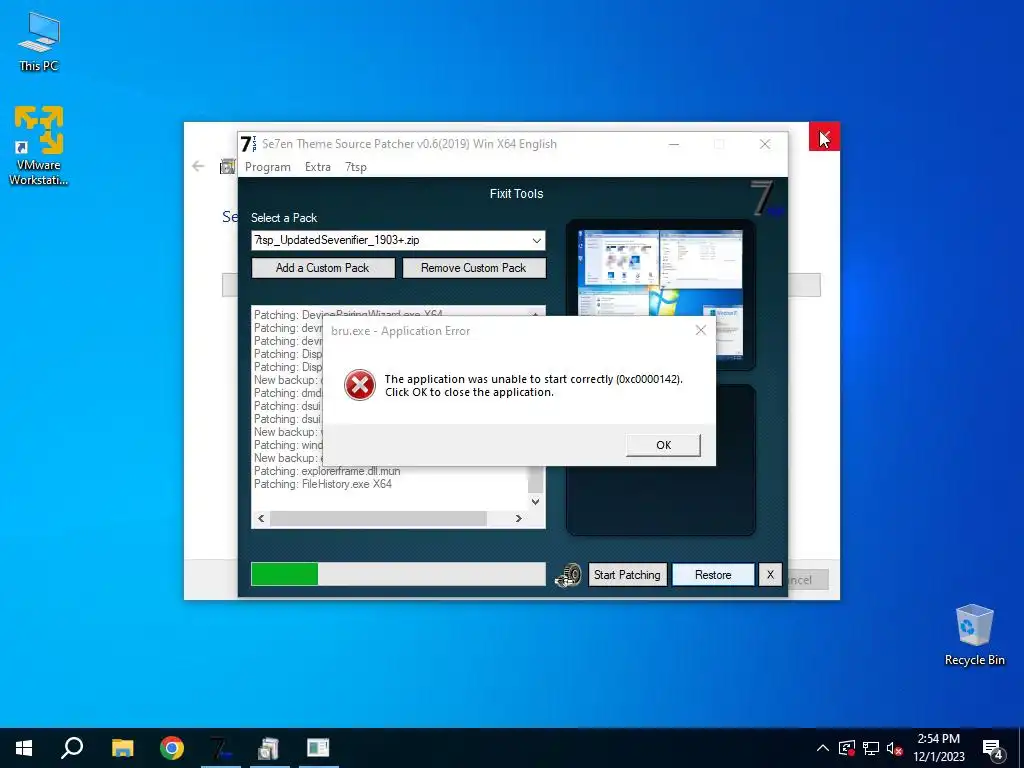Open the Windows Start menu
This screenshot has width=1024, height=768.
(x=24, y=748)
